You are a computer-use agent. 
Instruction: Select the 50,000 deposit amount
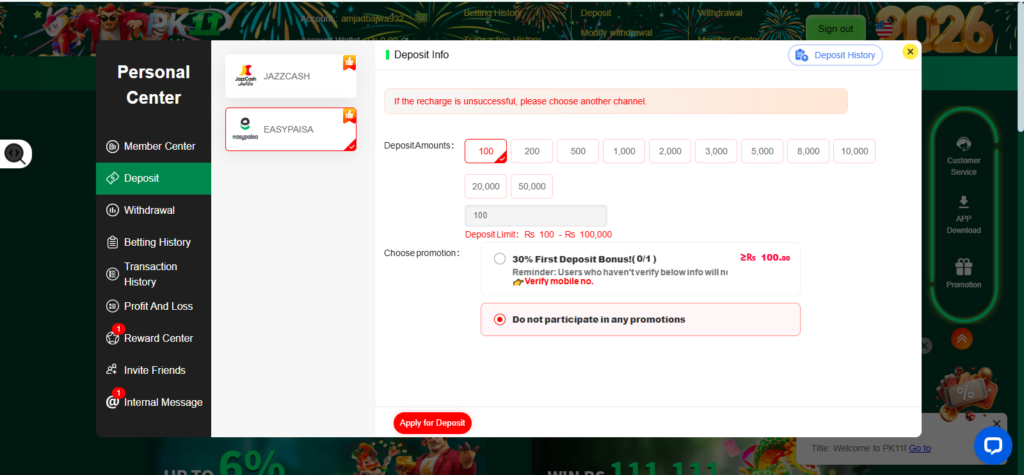pos(532,186)
